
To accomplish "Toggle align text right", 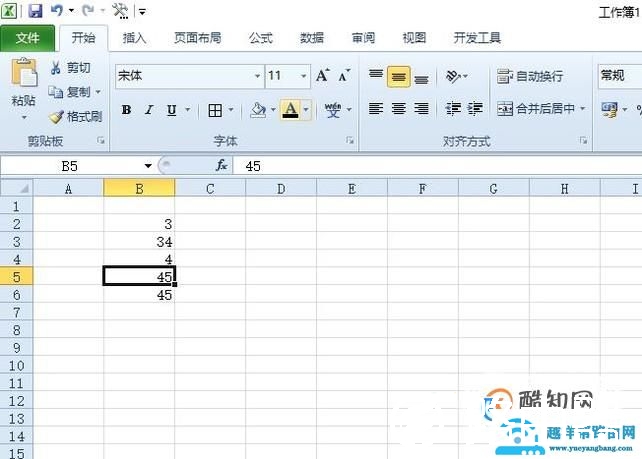I will point(421,109).
